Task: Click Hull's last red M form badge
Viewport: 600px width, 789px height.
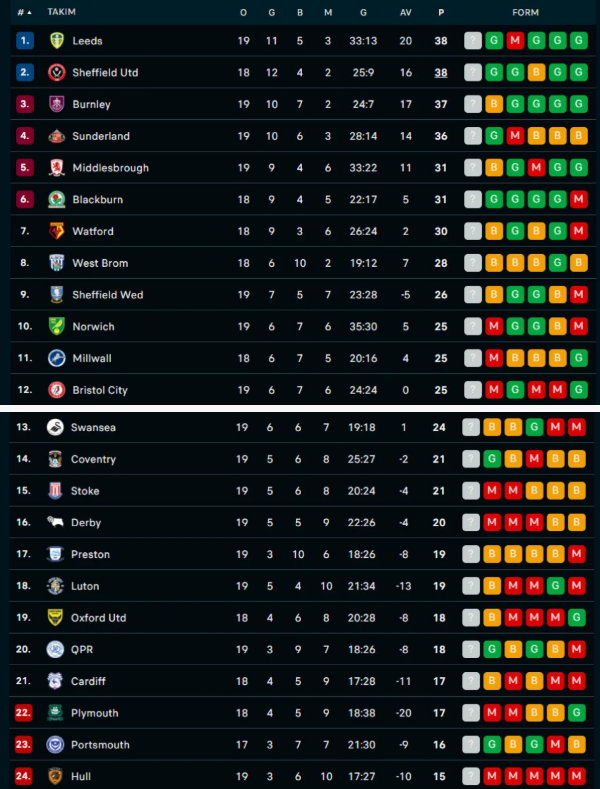Action: click(577, 776)
